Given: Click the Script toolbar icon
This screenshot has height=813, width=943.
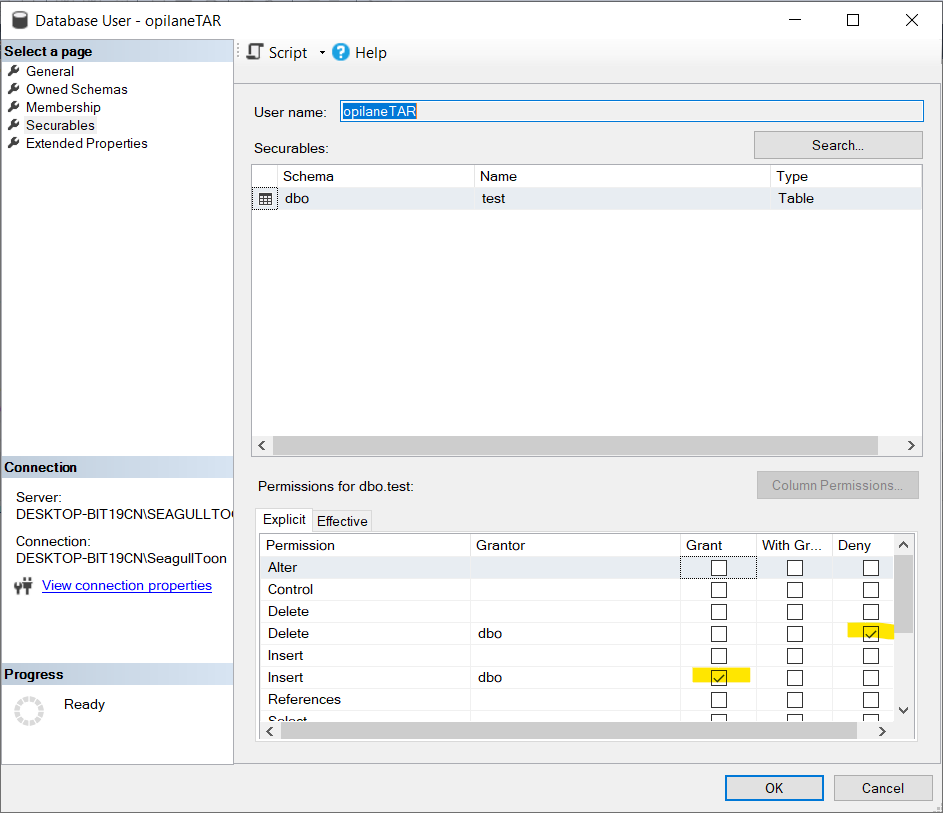Looking at the screenshot, I should click(255, 52).
